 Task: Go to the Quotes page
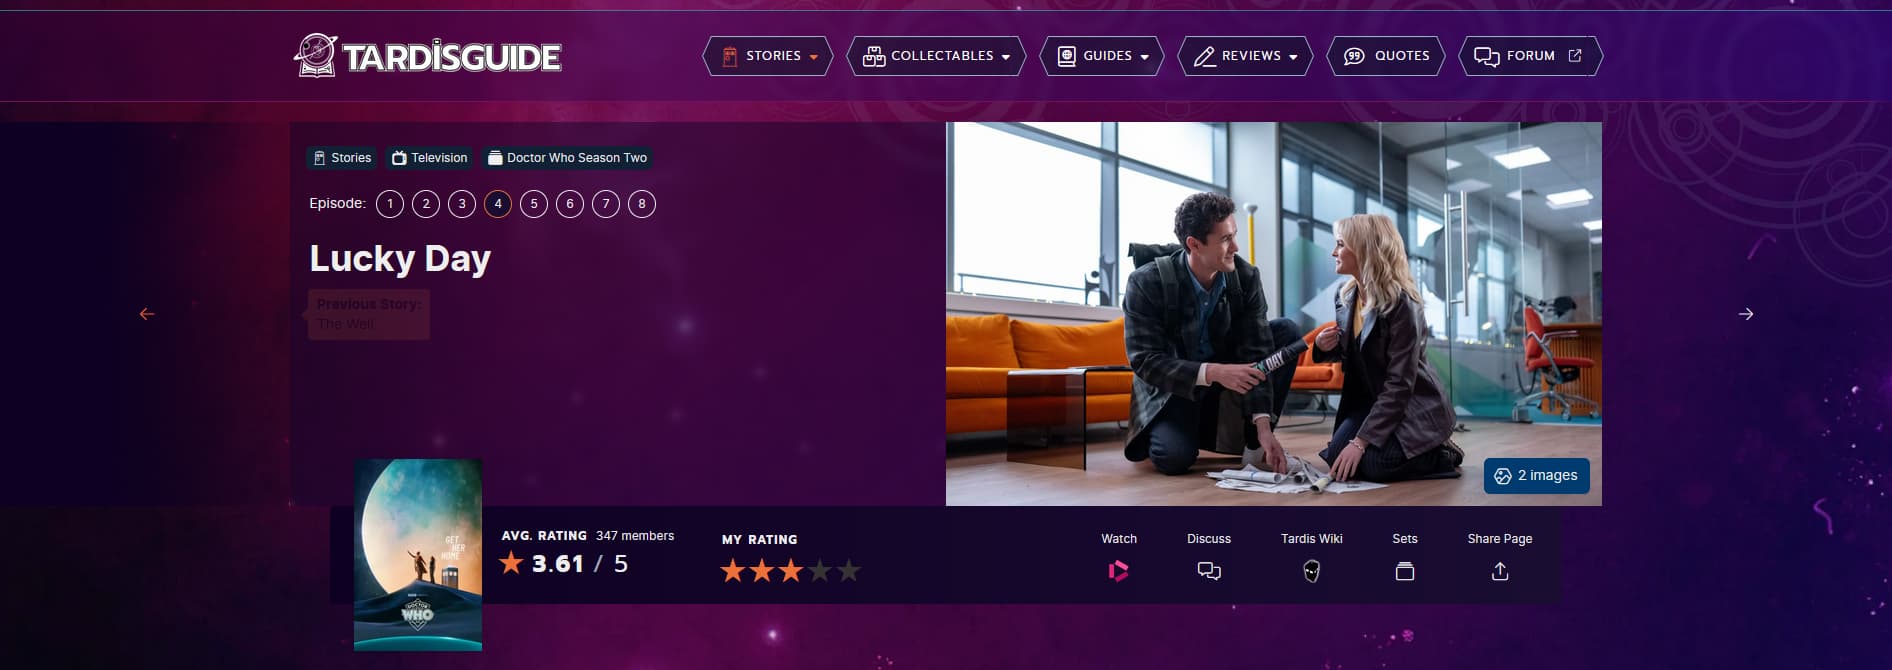[1386, 56]
